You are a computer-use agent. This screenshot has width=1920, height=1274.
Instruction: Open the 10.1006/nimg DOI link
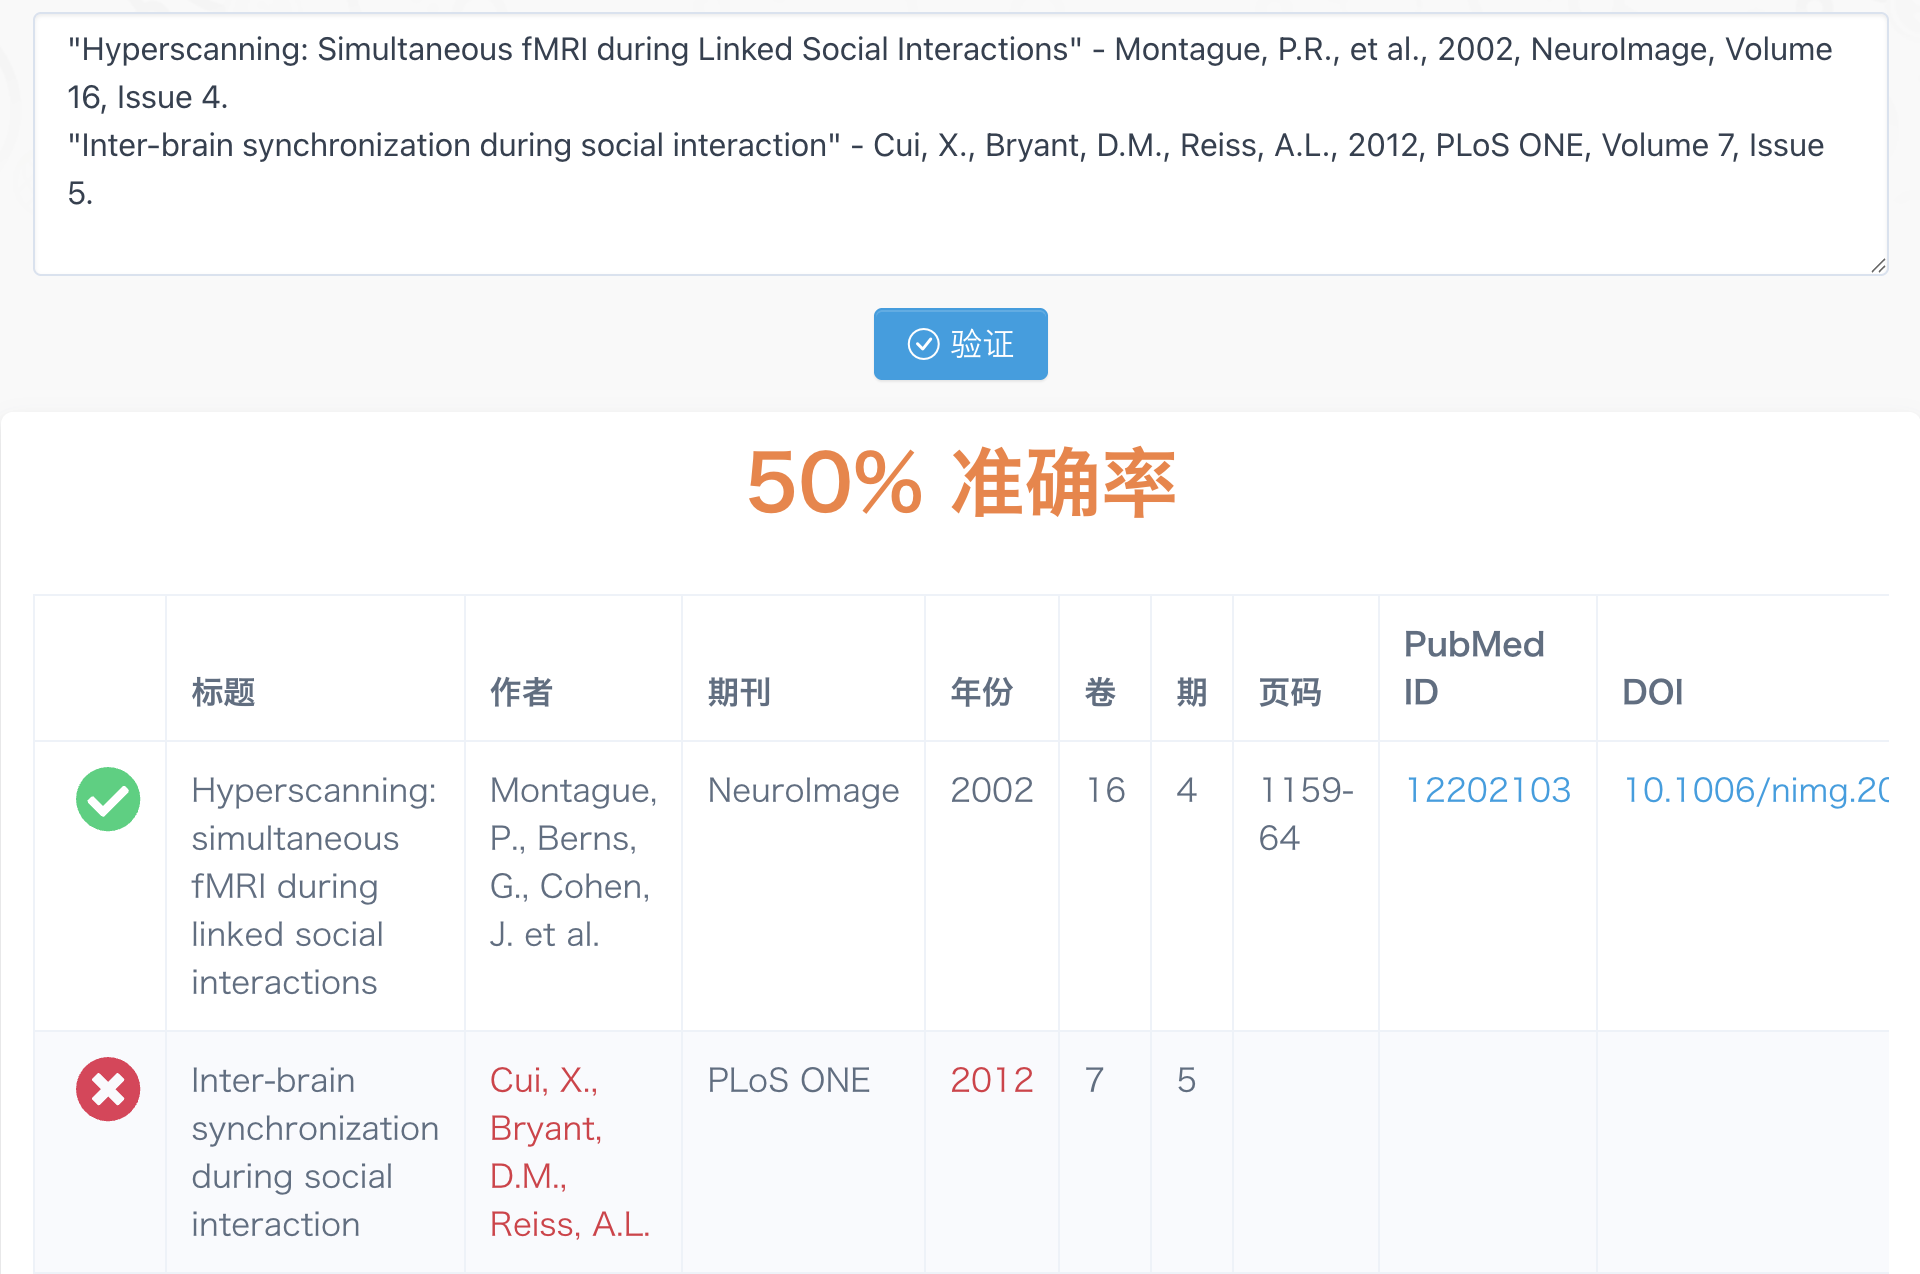1755,790
